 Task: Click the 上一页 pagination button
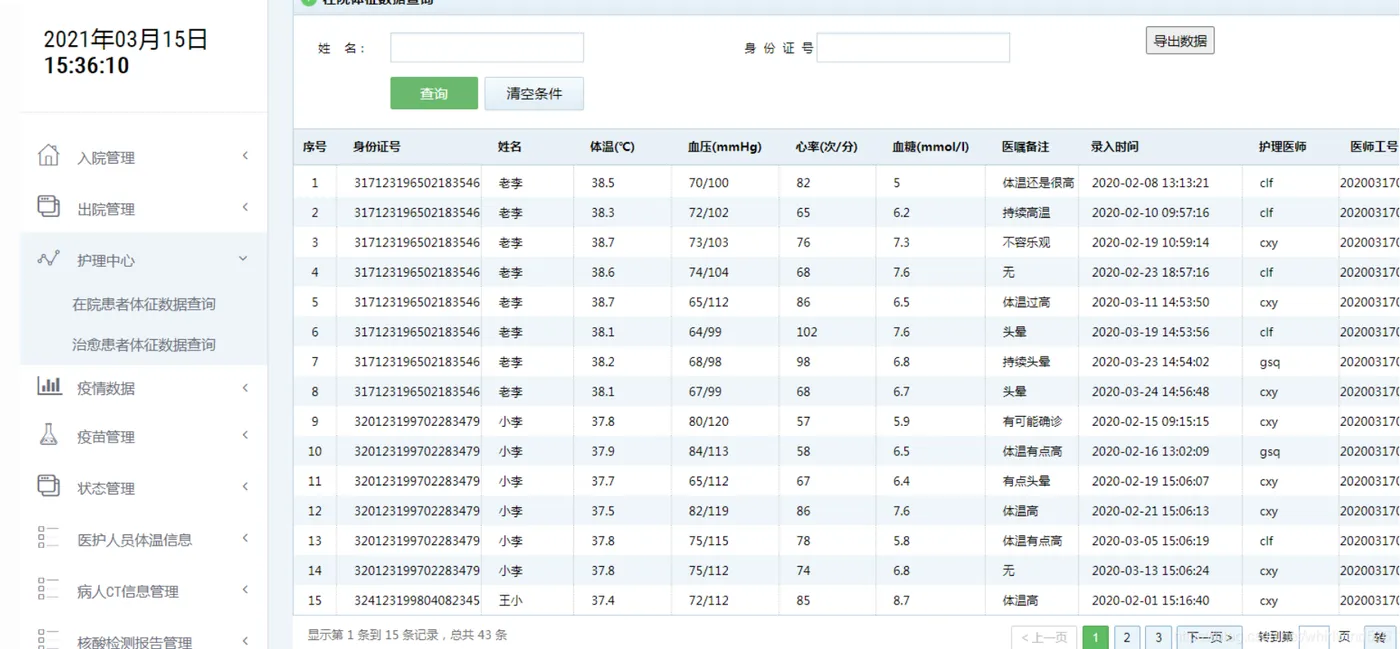(1044, 637)
